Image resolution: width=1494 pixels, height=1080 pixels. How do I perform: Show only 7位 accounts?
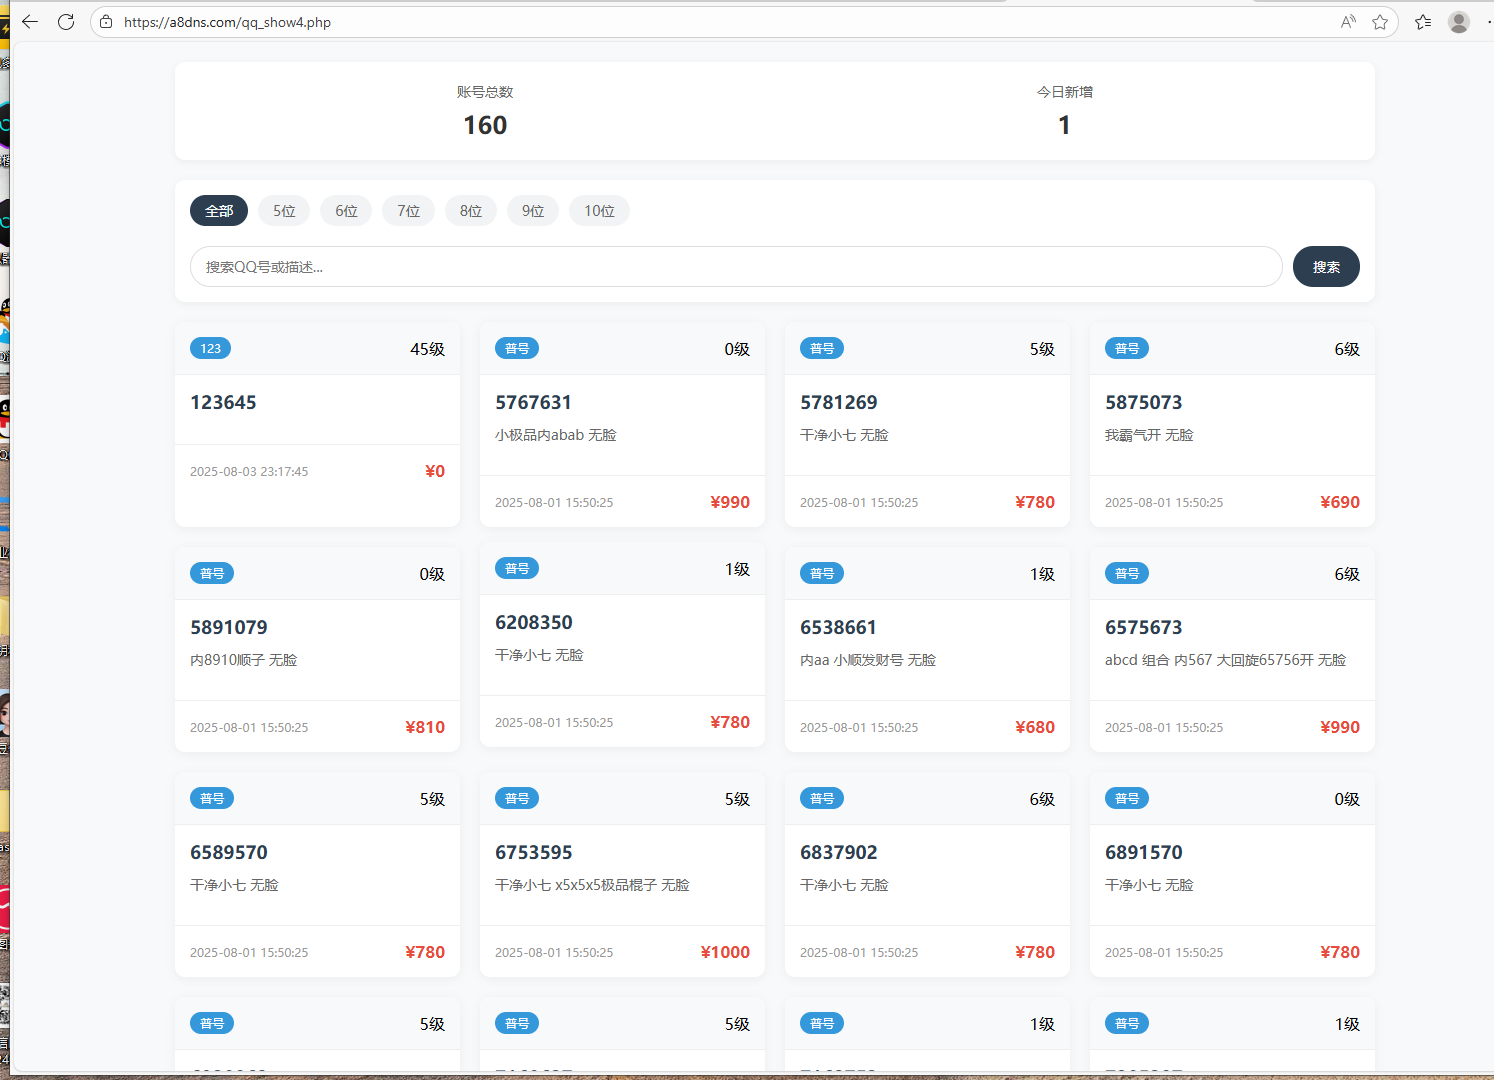[408, 211]
